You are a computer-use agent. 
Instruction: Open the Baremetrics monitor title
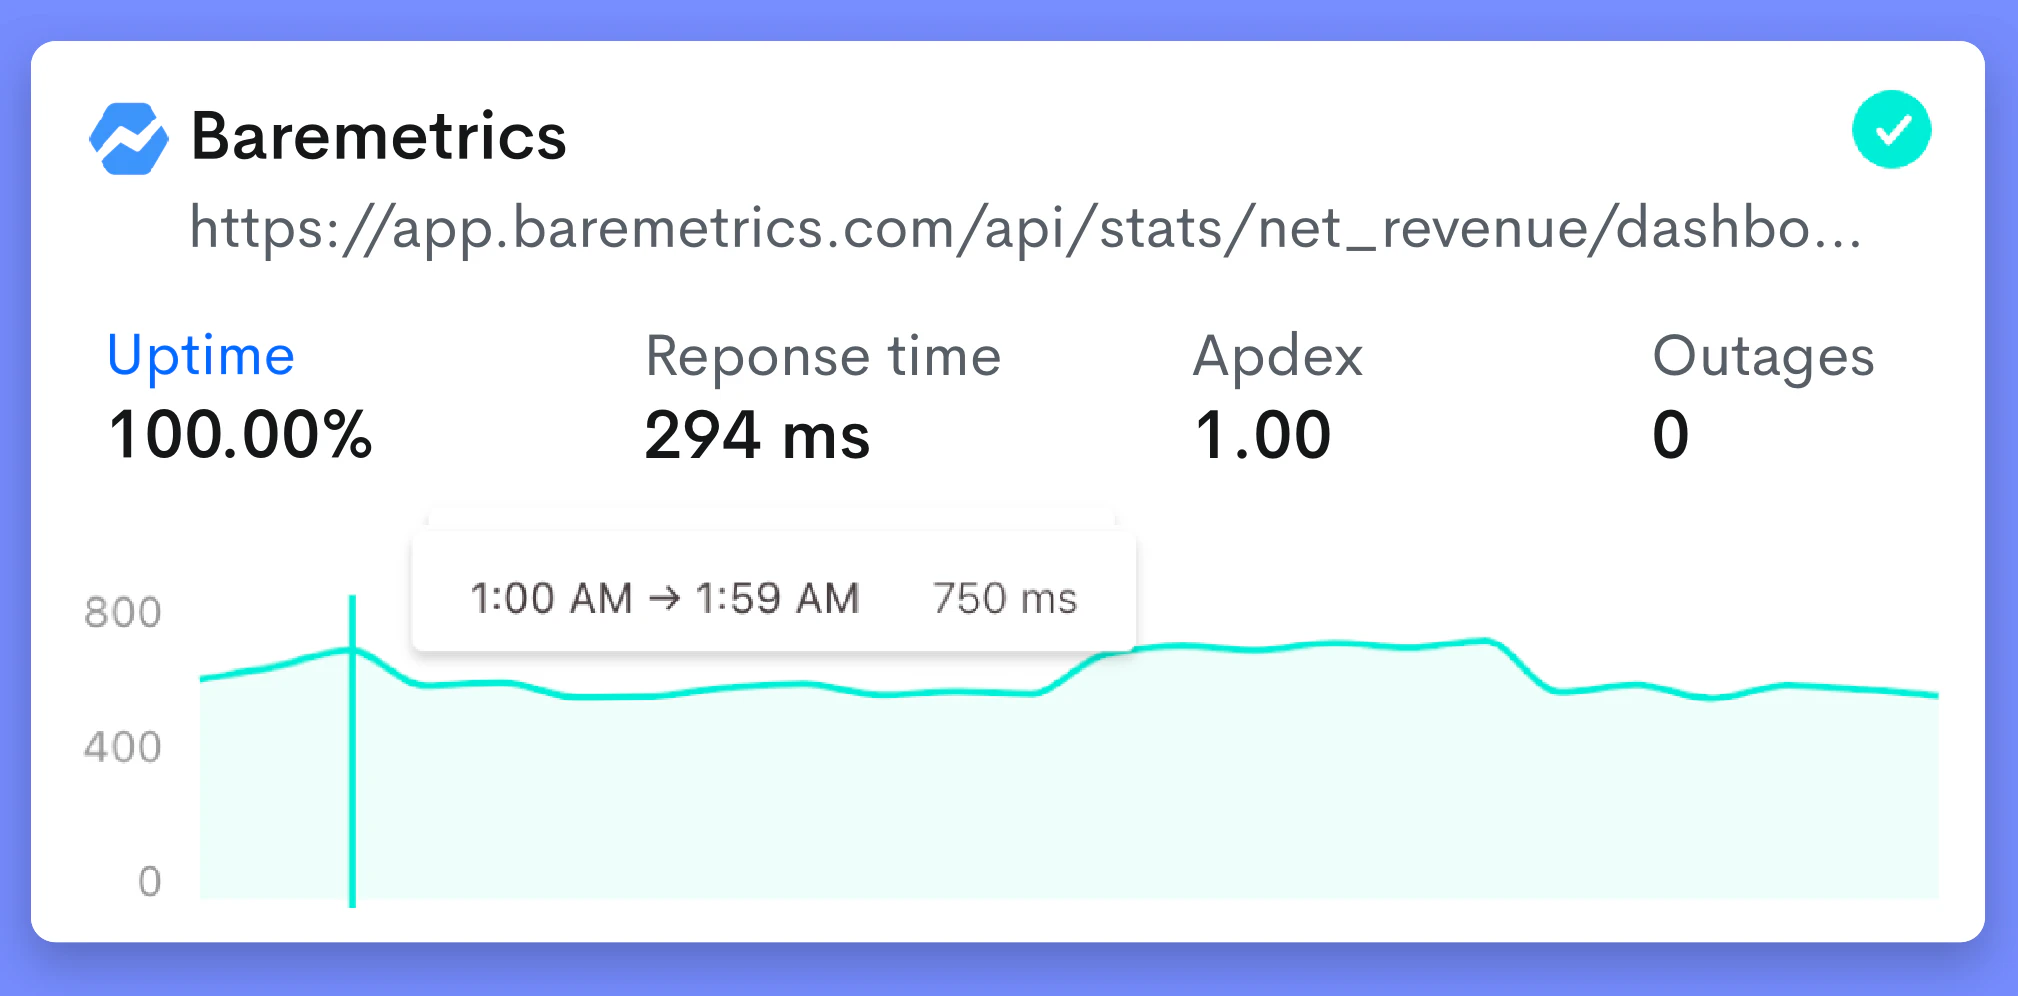[379, 136]
